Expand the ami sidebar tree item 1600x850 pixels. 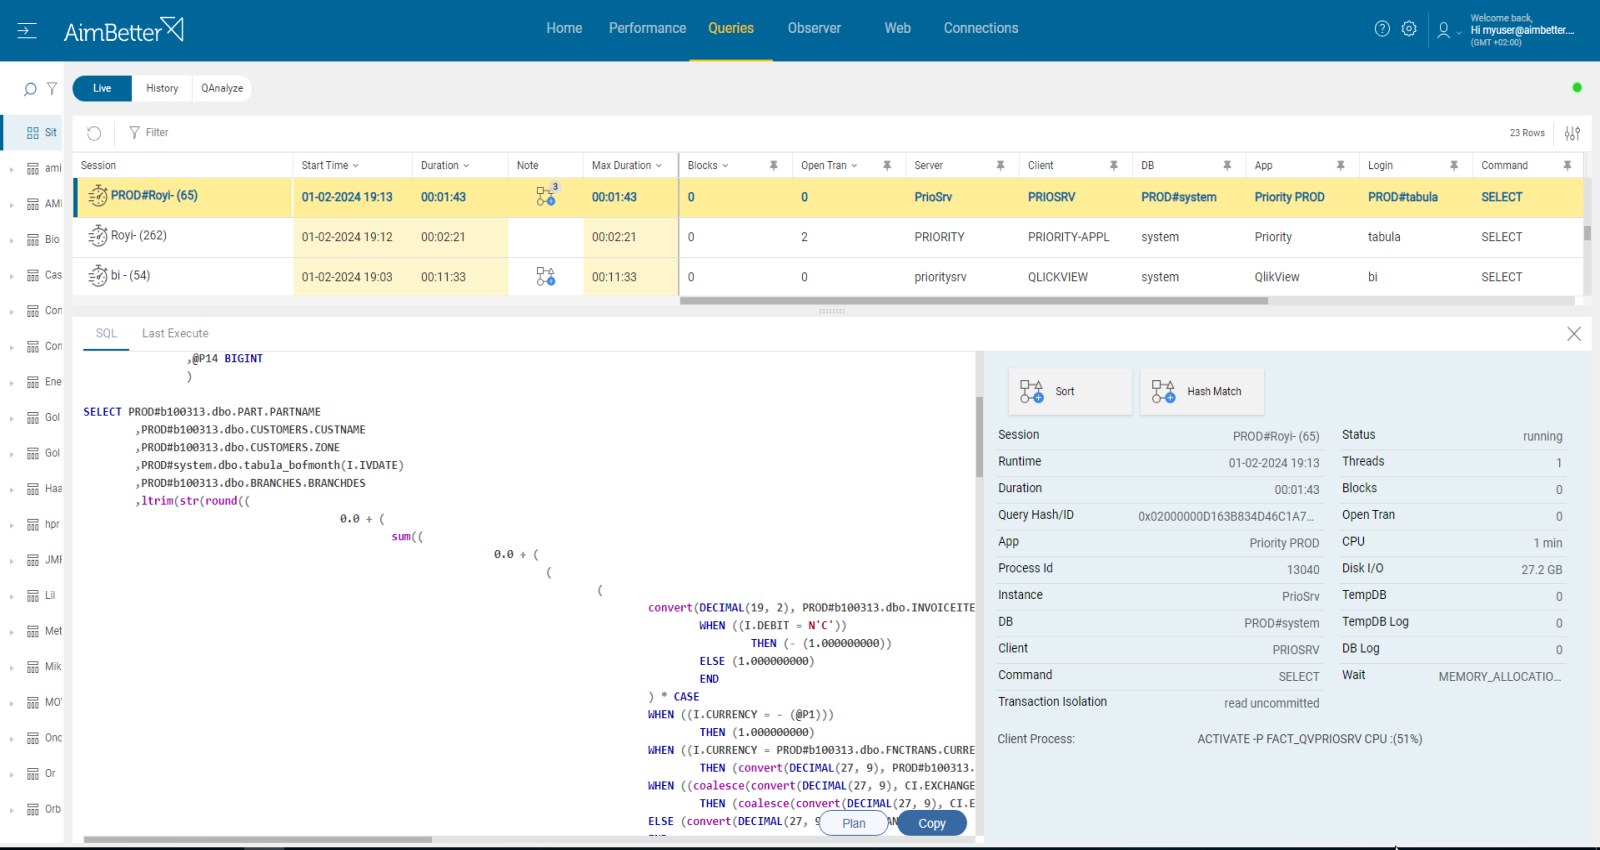11,169
